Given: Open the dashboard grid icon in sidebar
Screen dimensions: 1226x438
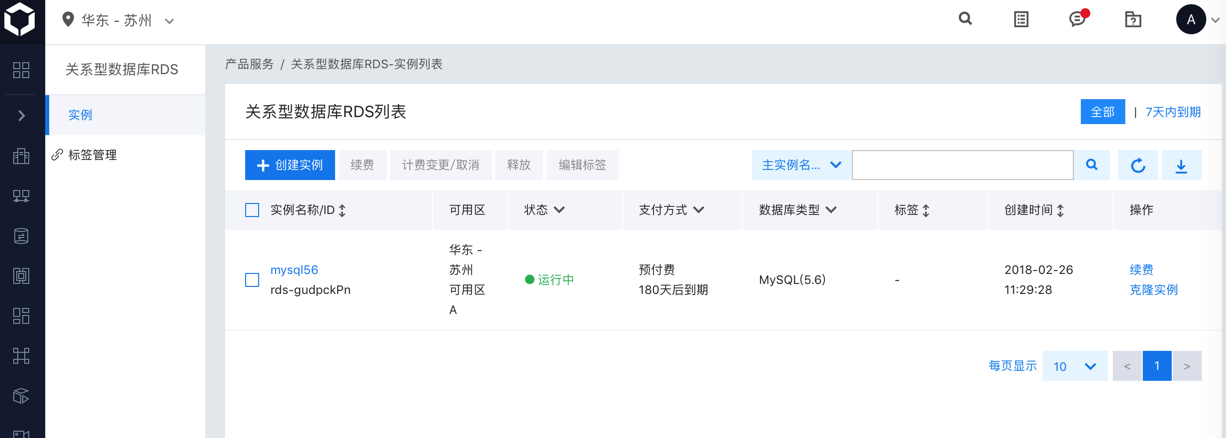Looking at the screenshot, I should (x=21, y=70).
